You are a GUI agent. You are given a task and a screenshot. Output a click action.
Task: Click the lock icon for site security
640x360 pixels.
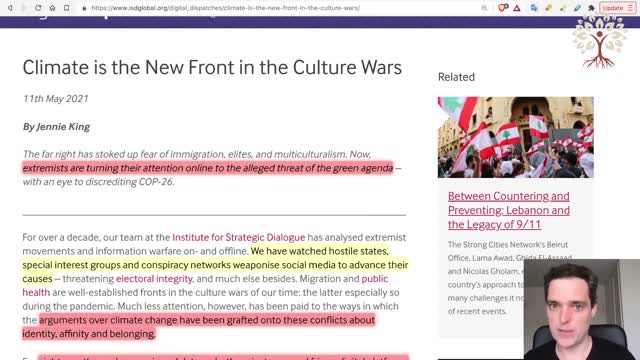(84, 8)
